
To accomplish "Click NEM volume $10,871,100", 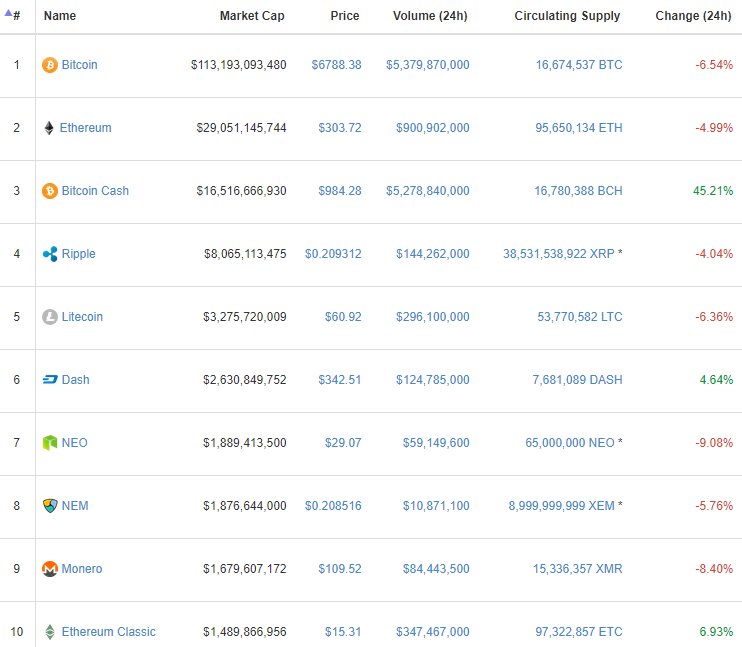I will pyautogui.click(x=436, y=505).
